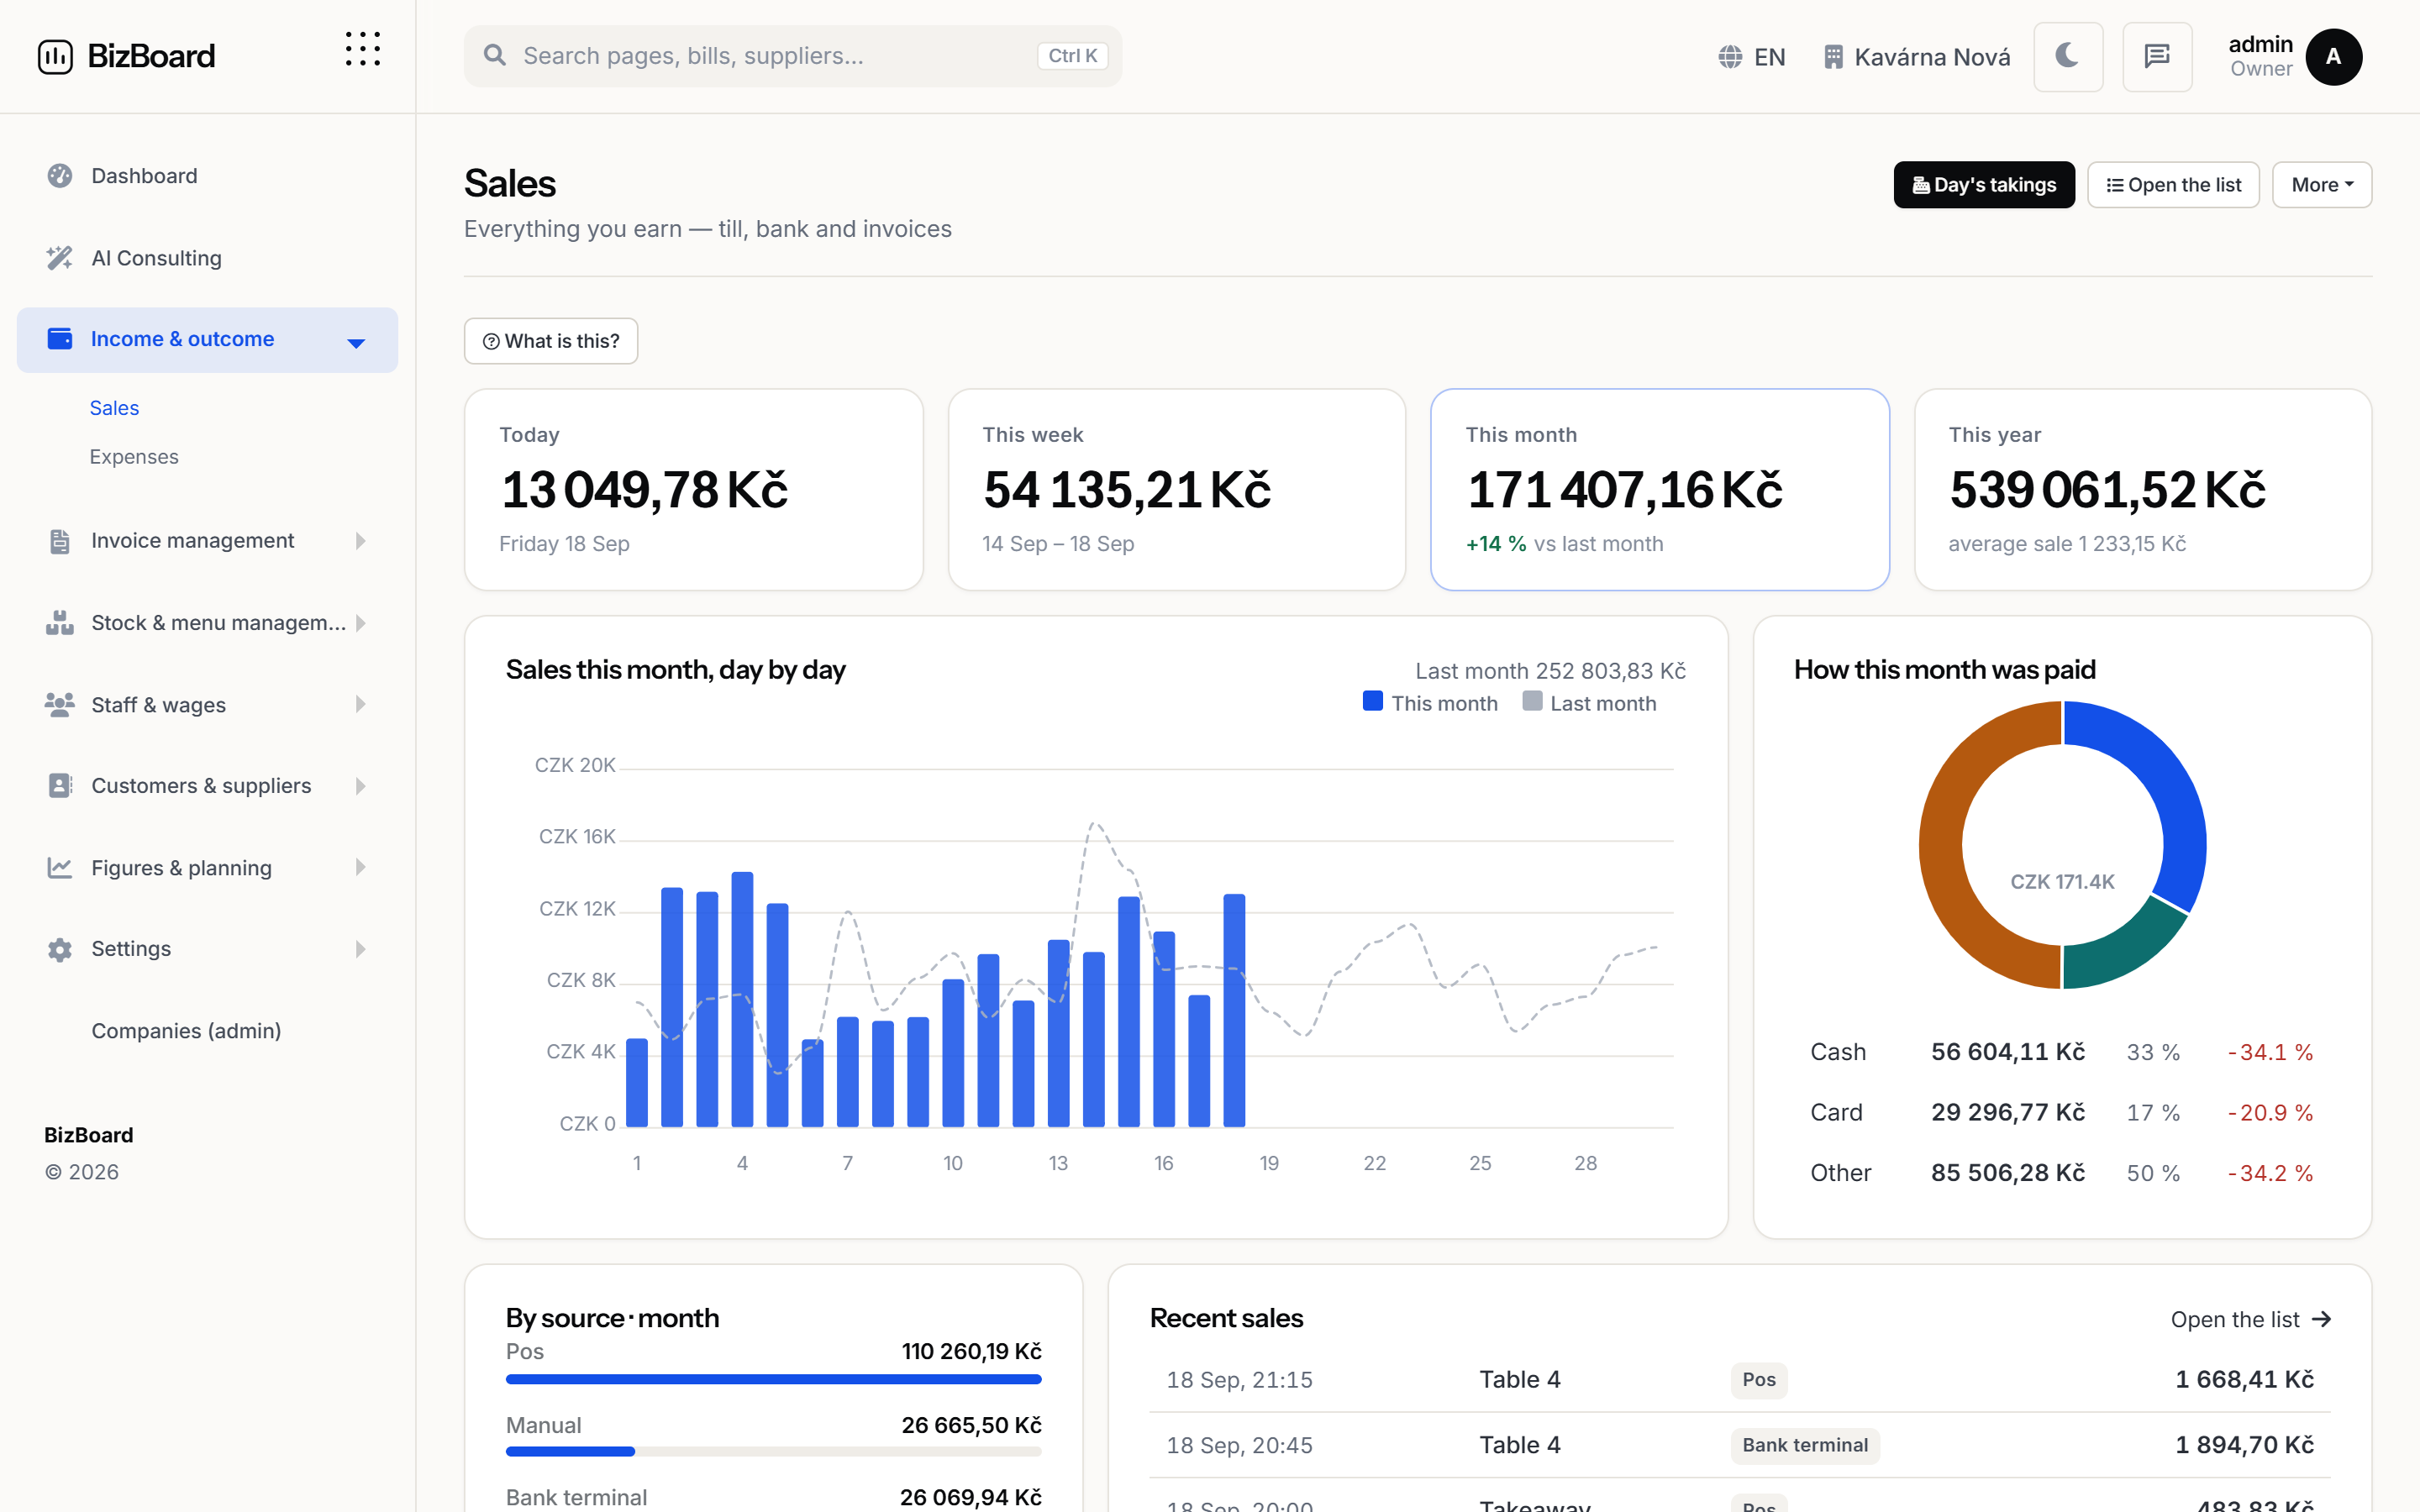Click the Settings gear icon
Image resolution: width=2420 pixels, height=1512 pixels.
(60, 949)
